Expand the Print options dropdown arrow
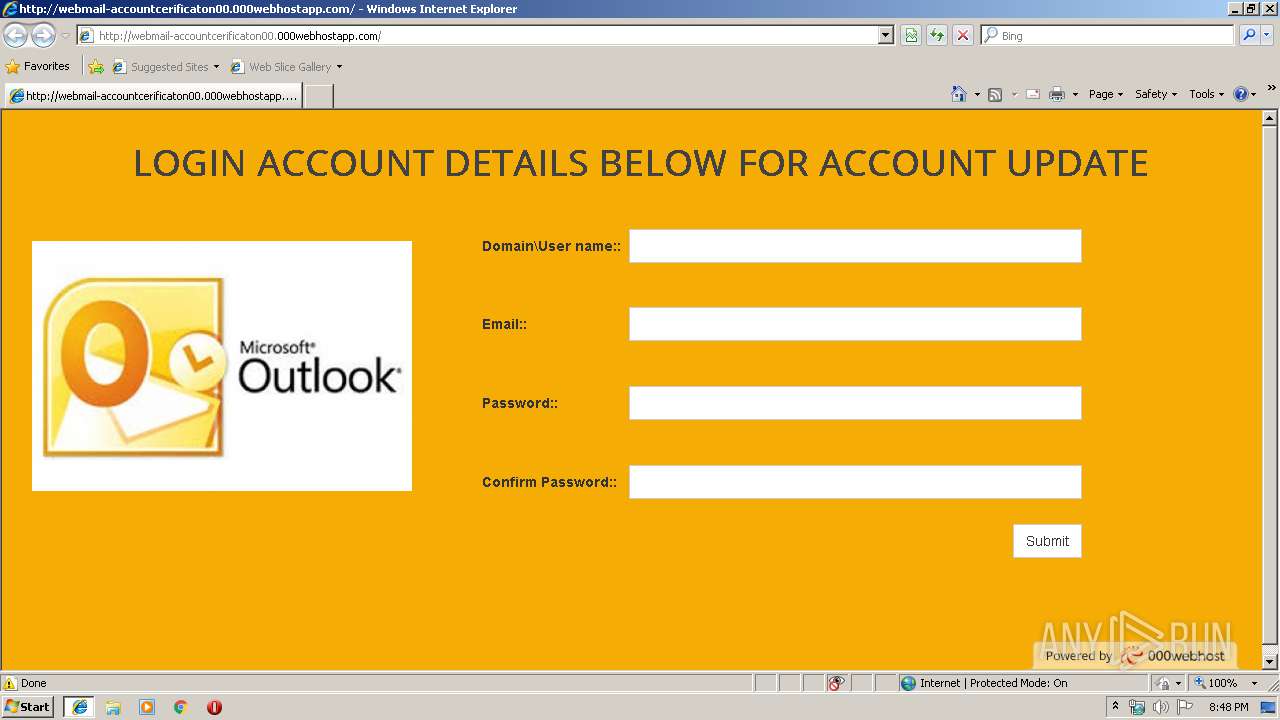 coord(1075,94)
